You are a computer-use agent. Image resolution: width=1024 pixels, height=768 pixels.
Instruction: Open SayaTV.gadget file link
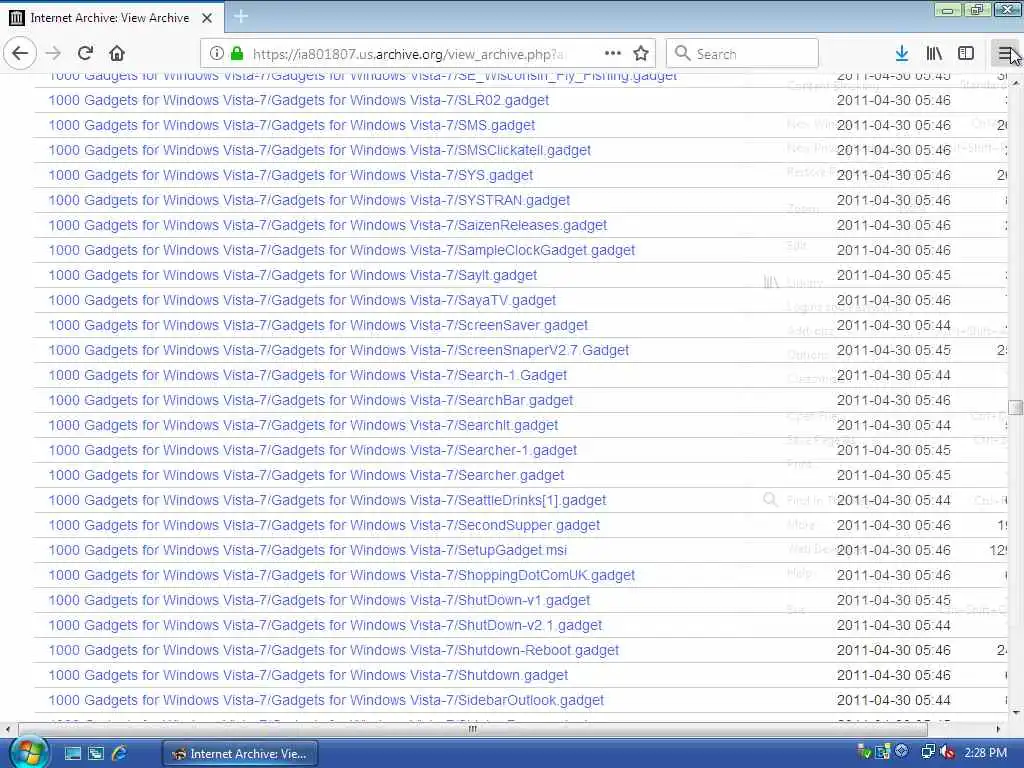[x=302, y=300]
